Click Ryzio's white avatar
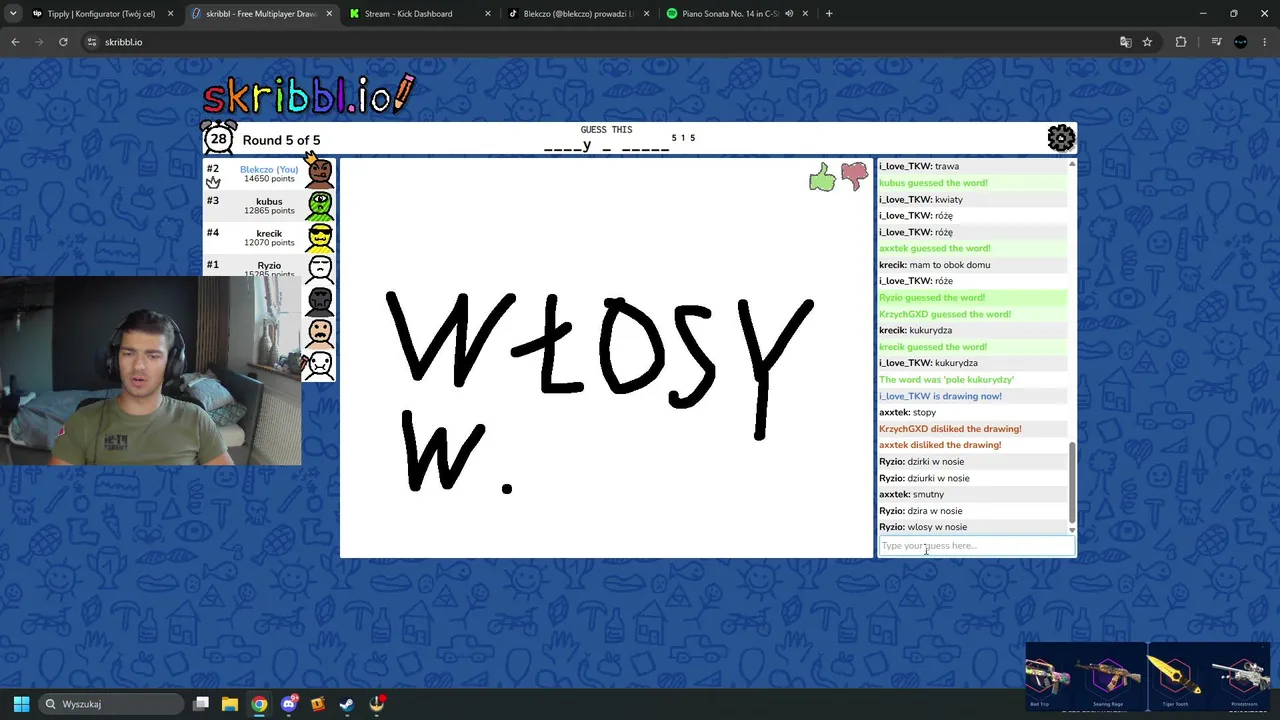This screenshot has height=720, width=1280. 320,267
